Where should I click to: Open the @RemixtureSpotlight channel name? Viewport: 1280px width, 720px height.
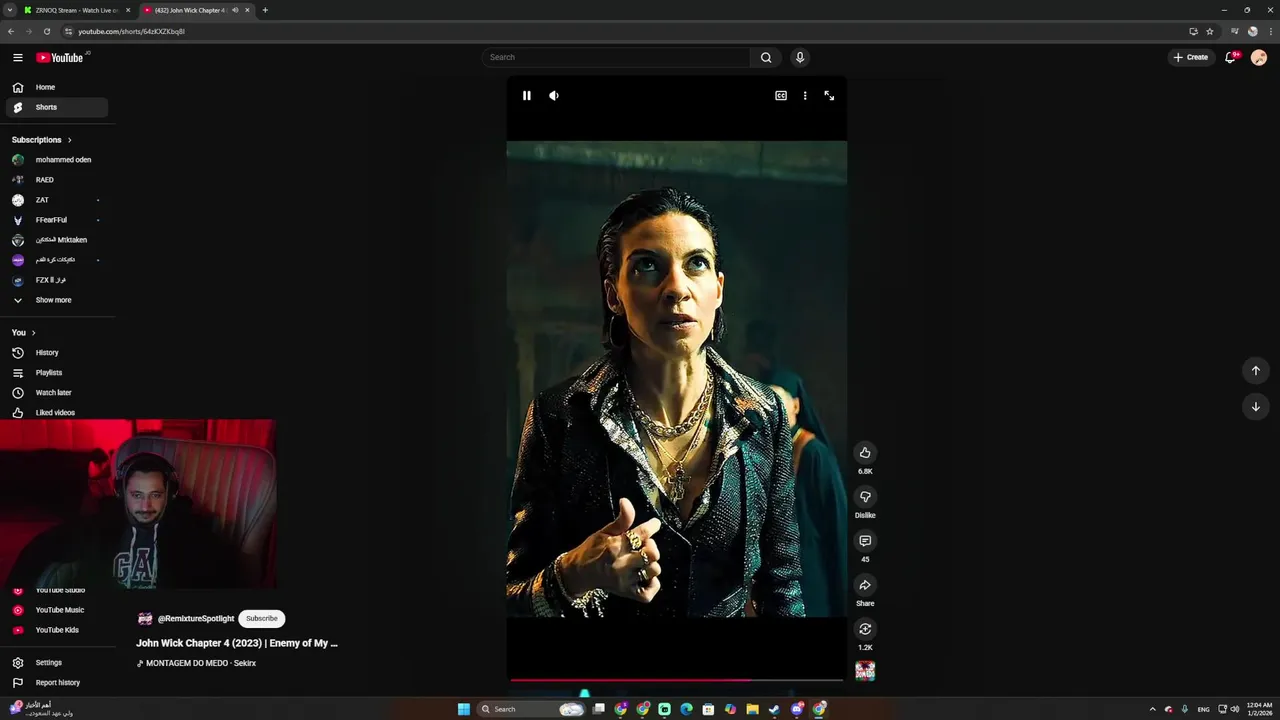[x=196, y=619]
